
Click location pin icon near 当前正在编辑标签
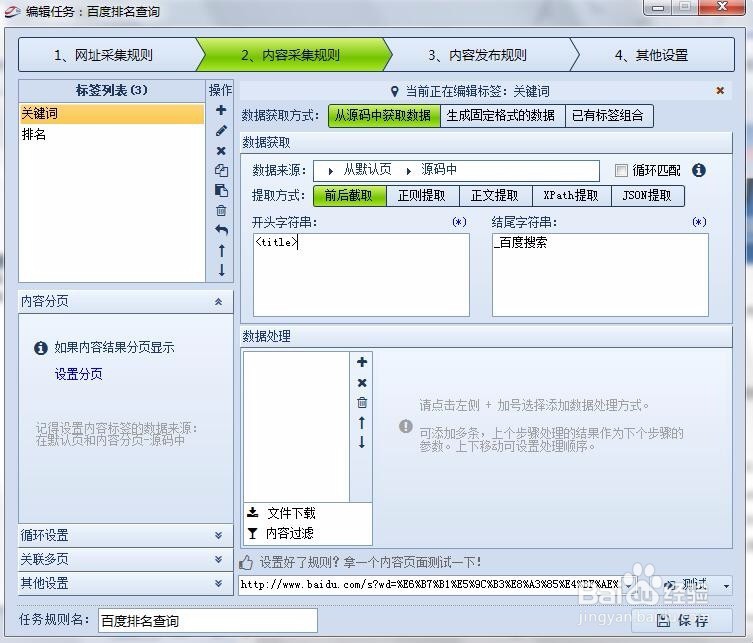(x=394, y=91)
